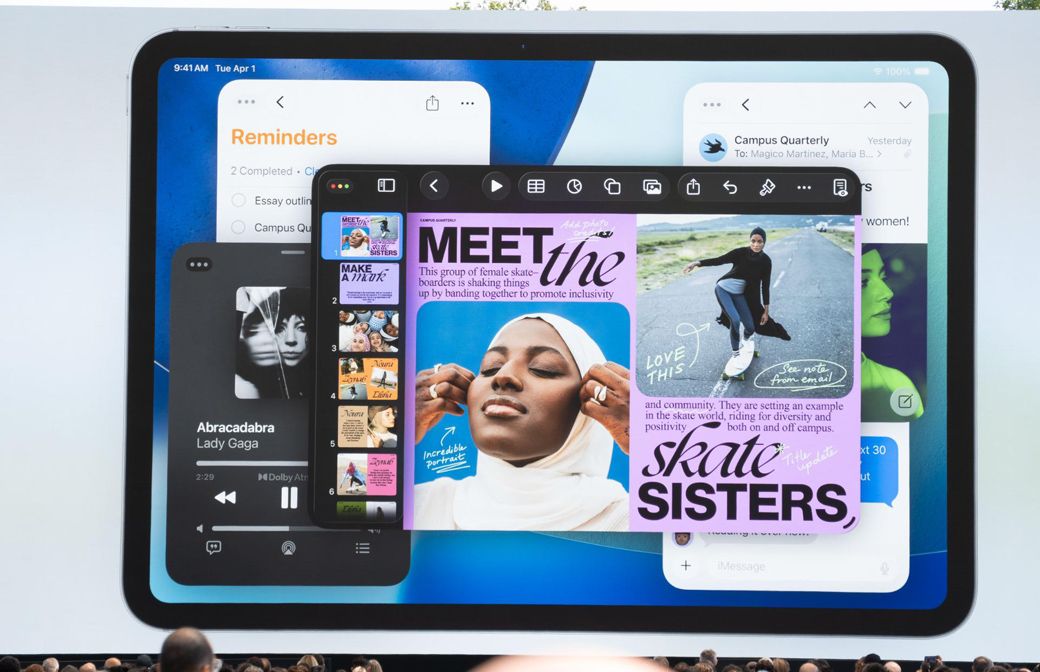The width and height of the screenshot is (1040, 672).
Task: Click the Campus Quarterly sender name
Action: click(781, 140)
